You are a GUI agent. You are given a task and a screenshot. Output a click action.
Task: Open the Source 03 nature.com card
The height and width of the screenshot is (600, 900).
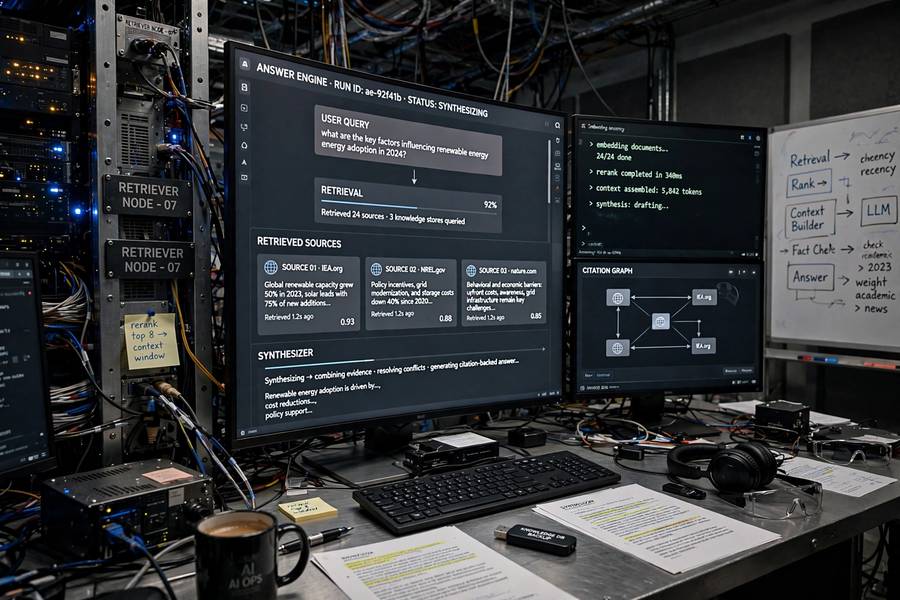tap(504, 293)
